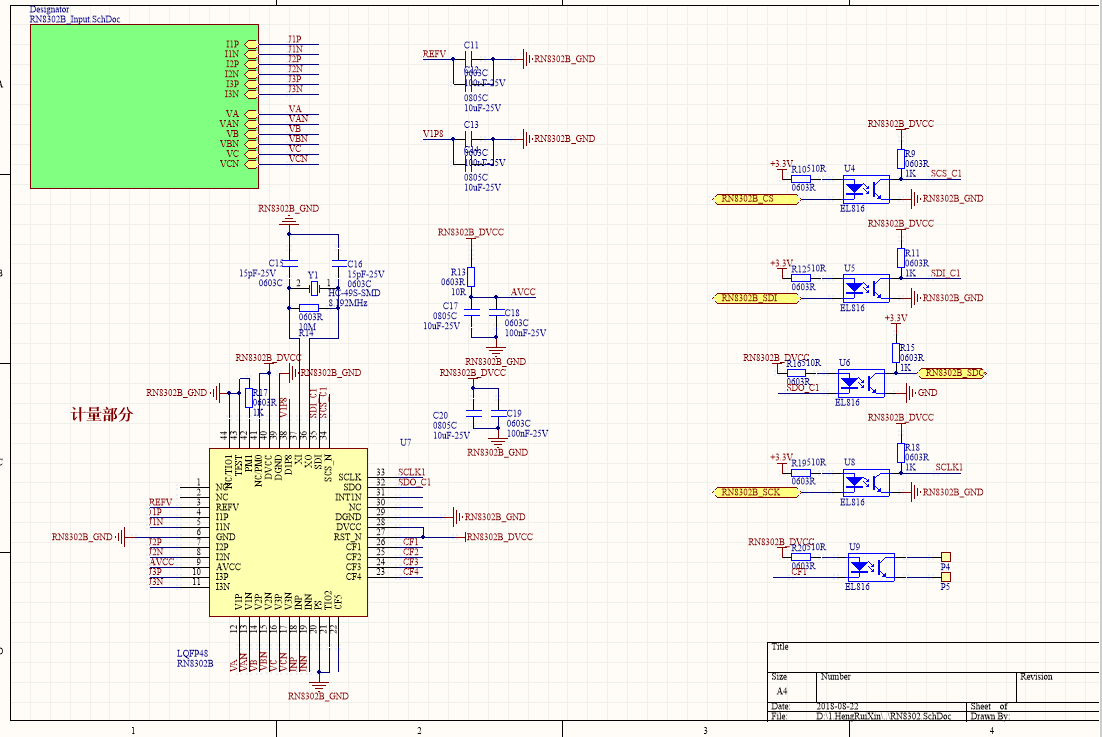Screen dimensions: 1102x737
Task: Select resistor R9 symbol
Action: coord(900,159)
